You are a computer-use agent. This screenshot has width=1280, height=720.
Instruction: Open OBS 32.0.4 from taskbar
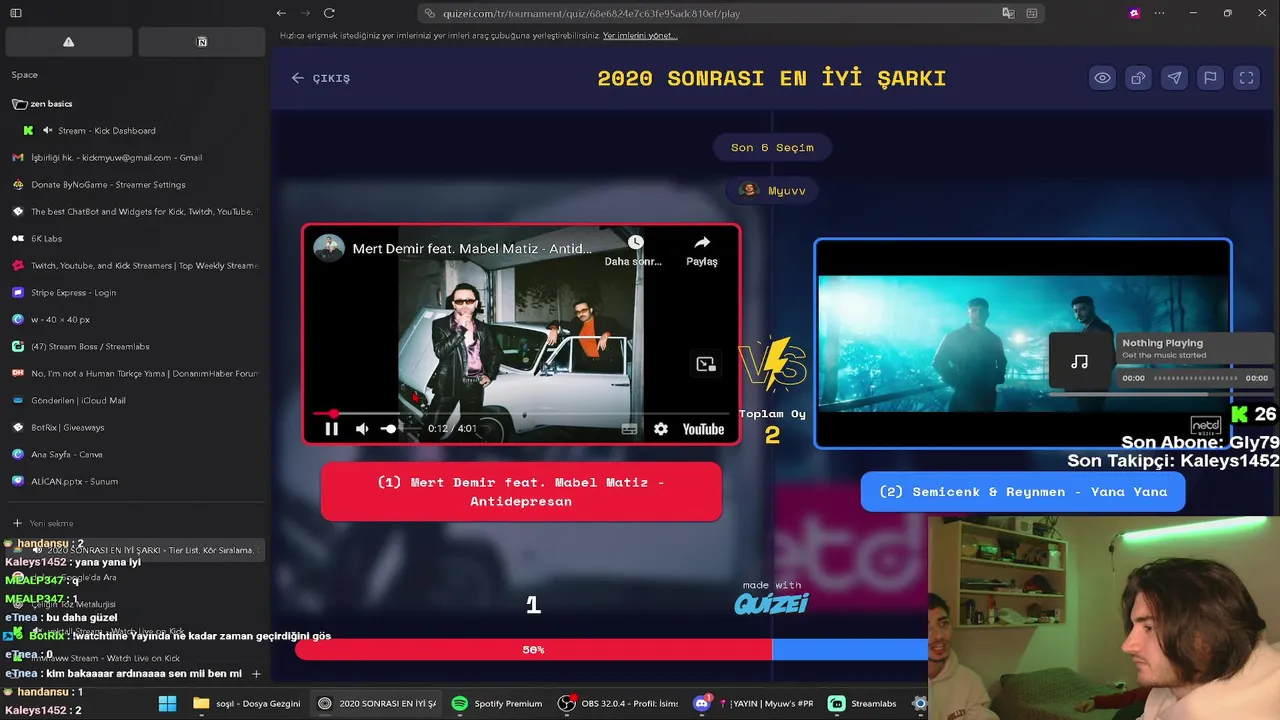point(619,703)
